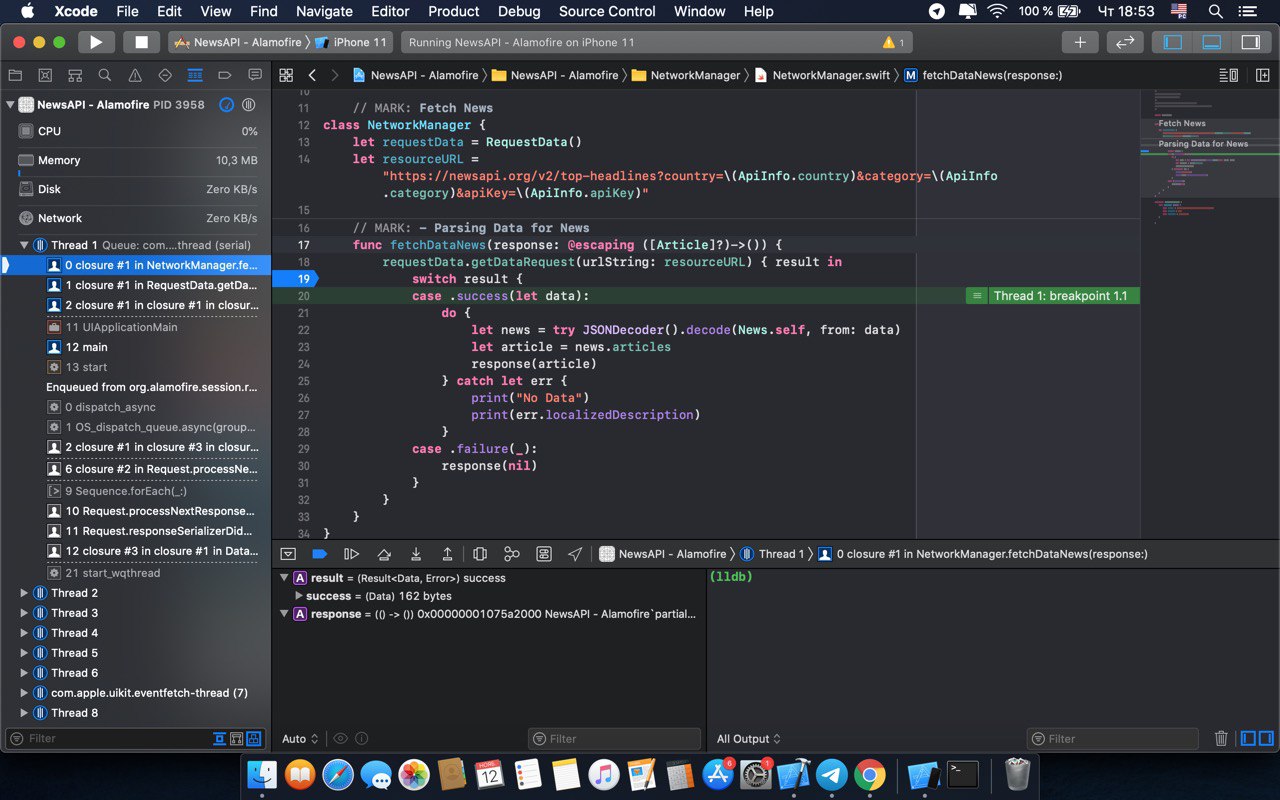
Task: Click the console Filter field
Action: (x=1112, y=739)
